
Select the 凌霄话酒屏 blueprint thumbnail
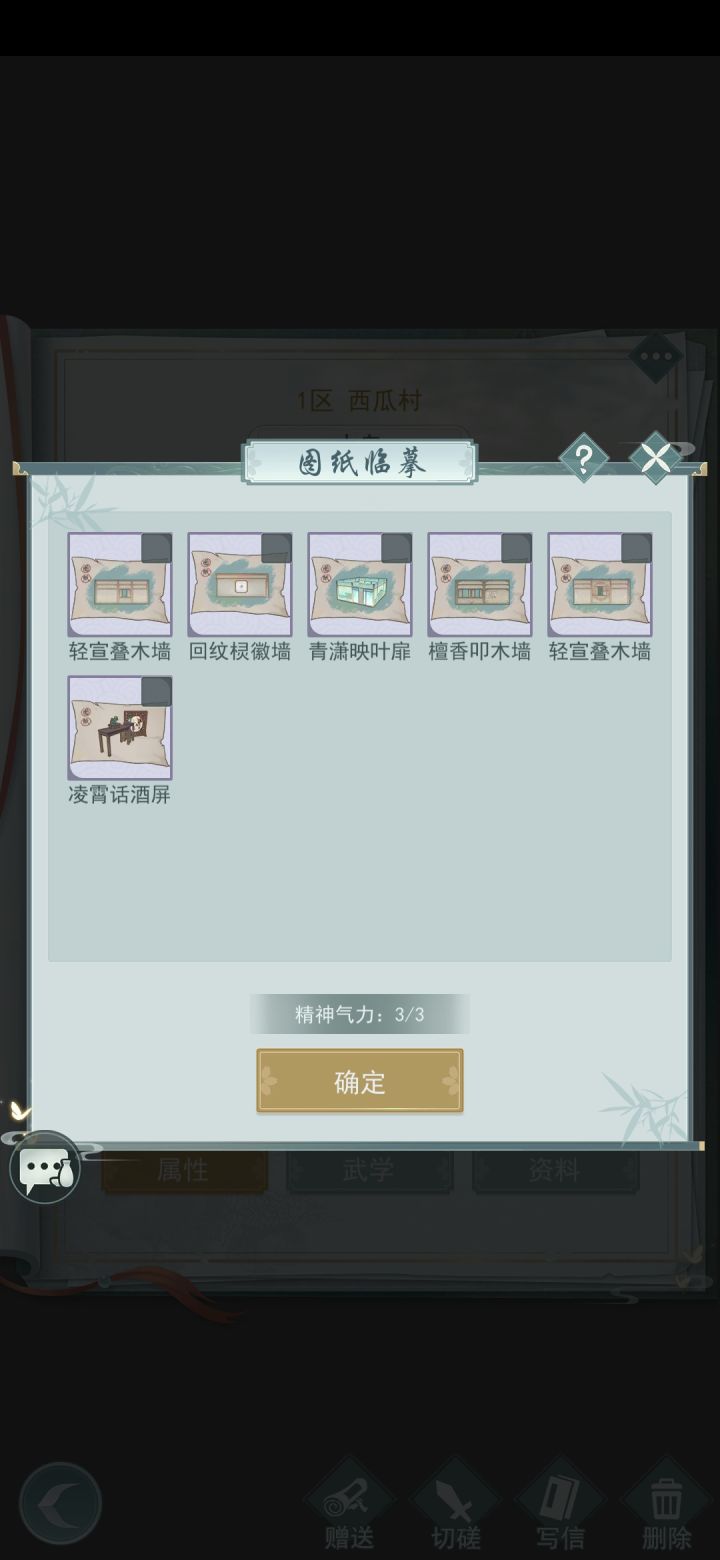(x=120, y=728)
